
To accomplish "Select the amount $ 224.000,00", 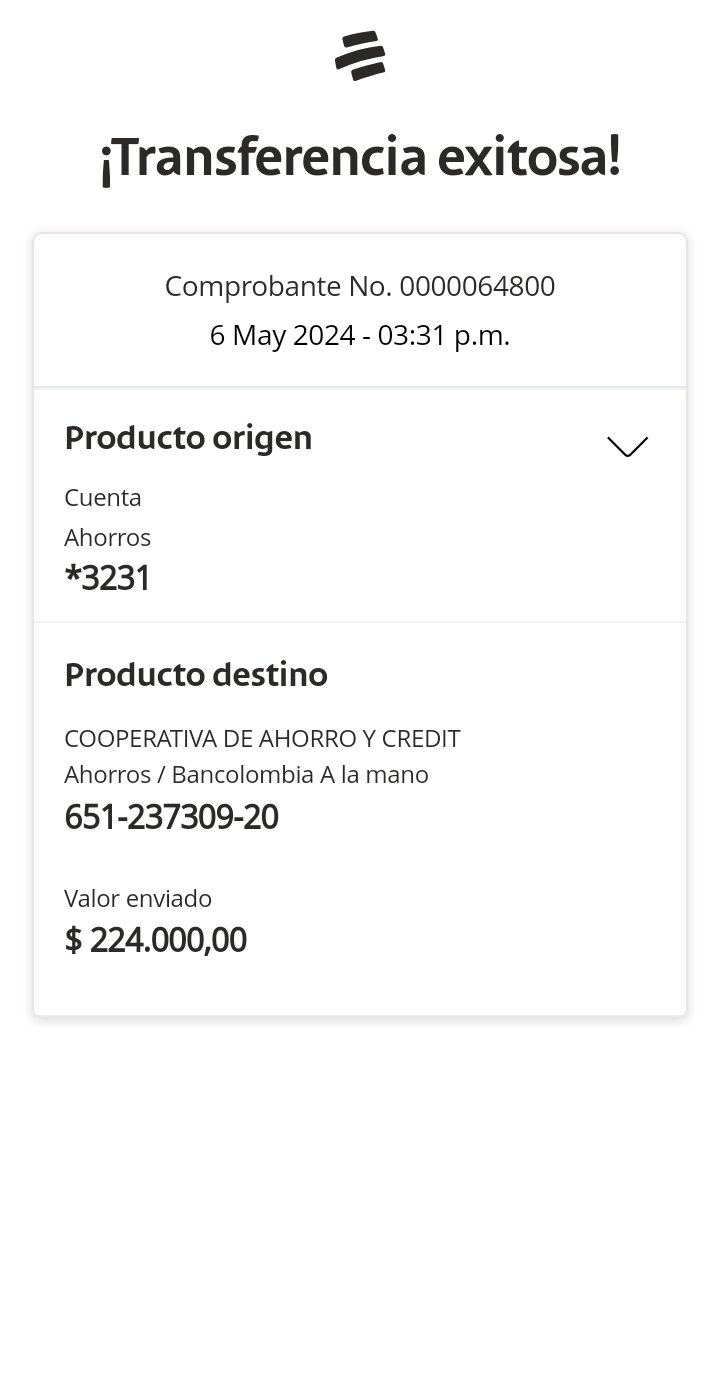I will [155, 940].
